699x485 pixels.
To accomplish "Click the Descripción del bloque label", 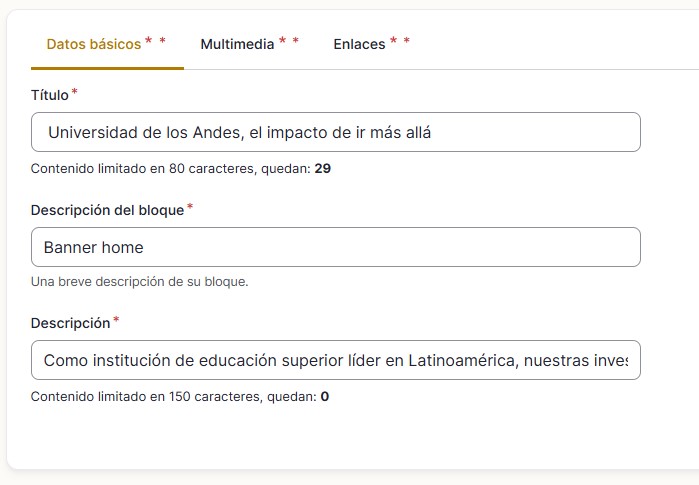I will click(107, 210).
